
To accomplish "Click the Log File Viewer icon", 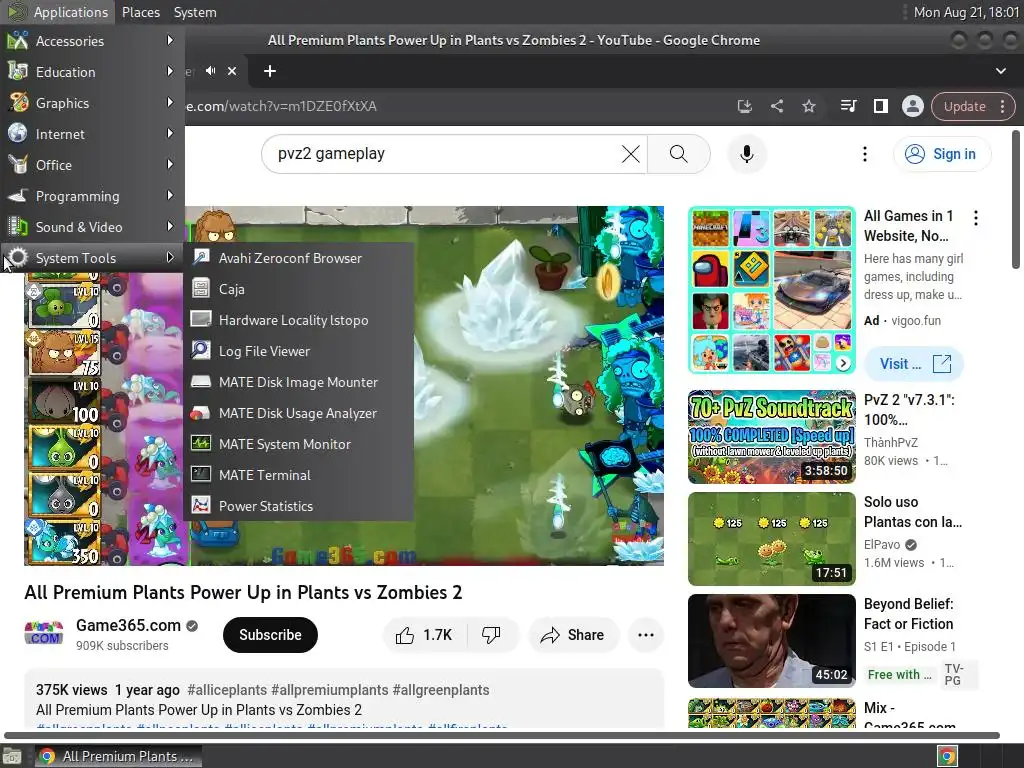I will (x=200, y=351).
